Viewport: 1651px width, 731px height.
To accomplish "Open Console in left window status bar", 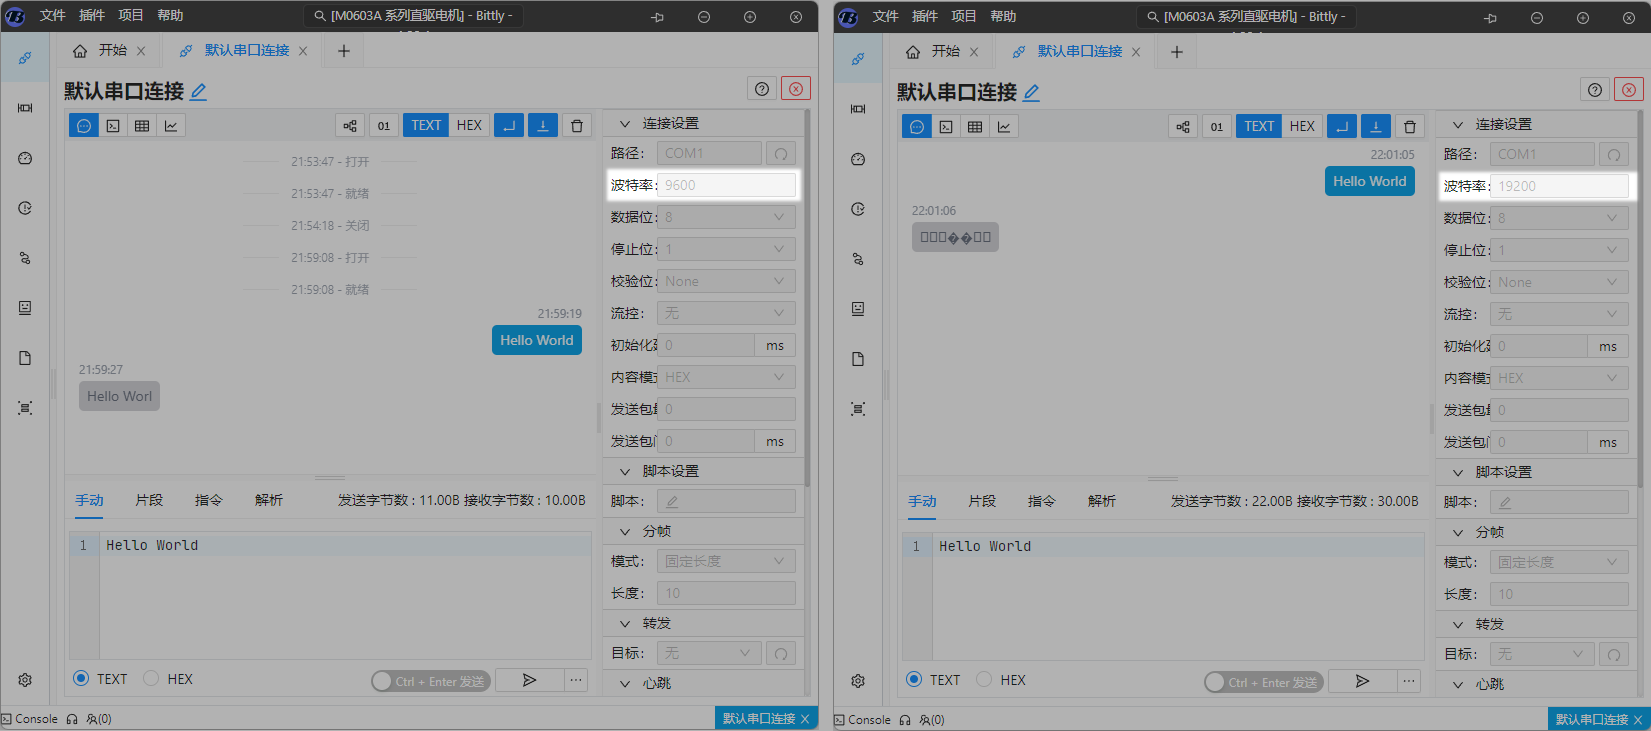I will (x=30, y=719).
